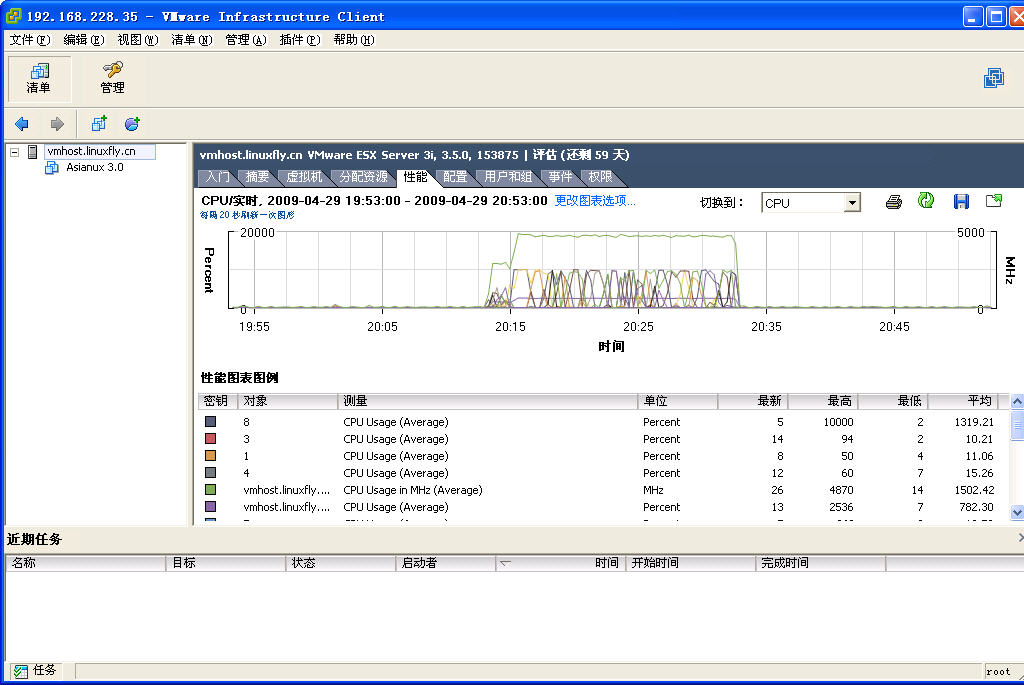Image resolution: width=1024 pixels, height=685 pixels.
Task: Select Asianux 3.0 virtual machine in tree
Action: (94, 167)
